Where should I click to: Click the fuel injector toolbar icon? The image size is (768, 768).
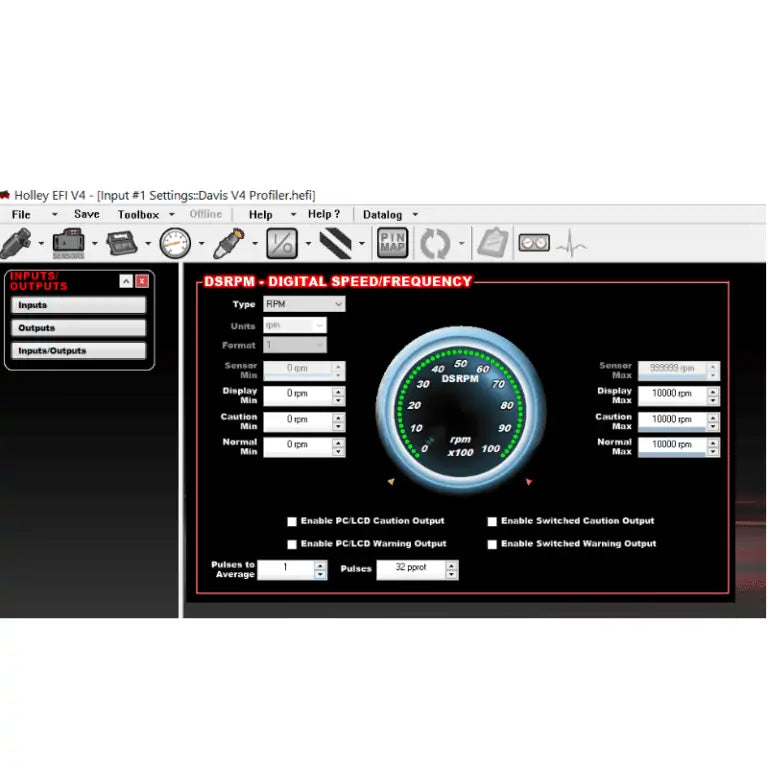pos(17,243)
